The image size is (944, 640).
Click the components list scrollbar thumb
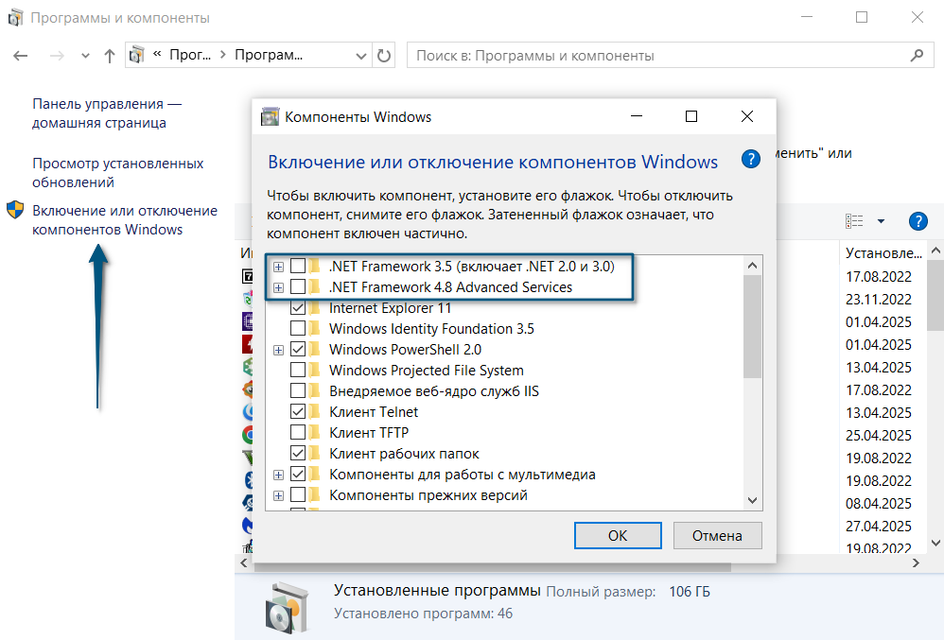pos(752,326)
